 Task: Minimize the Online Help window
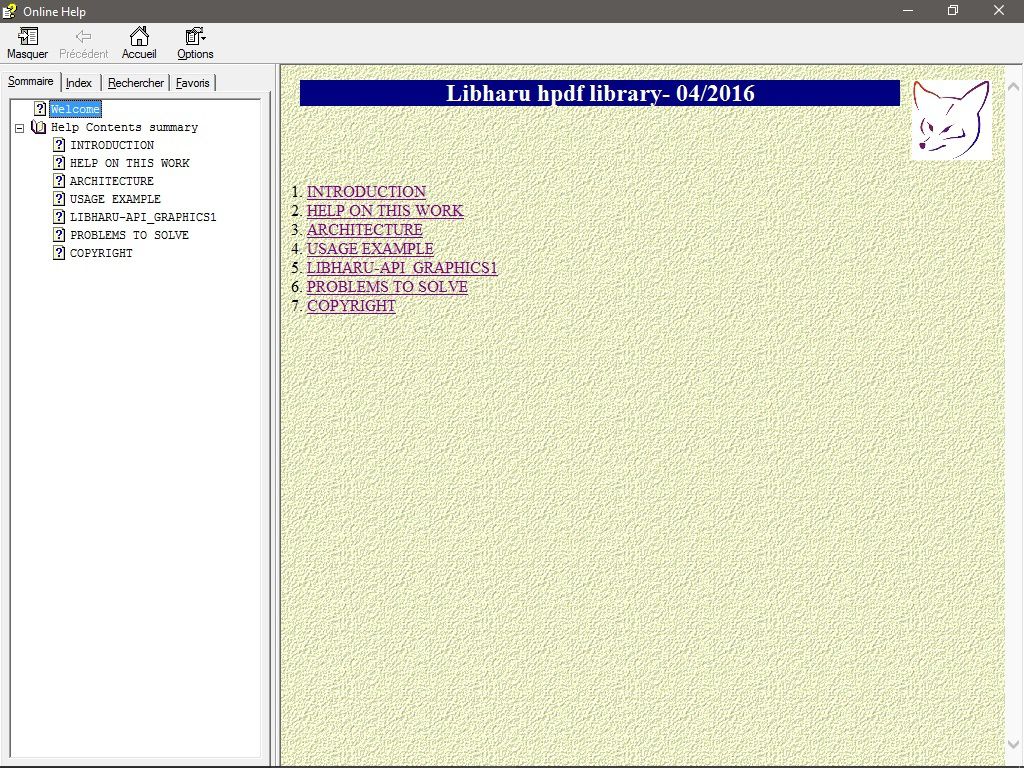[907, 10]
